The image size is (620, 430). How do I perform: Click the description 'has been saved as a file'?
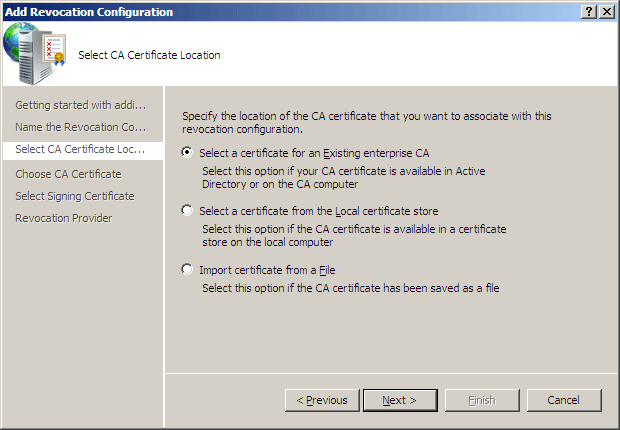[351, 288]
